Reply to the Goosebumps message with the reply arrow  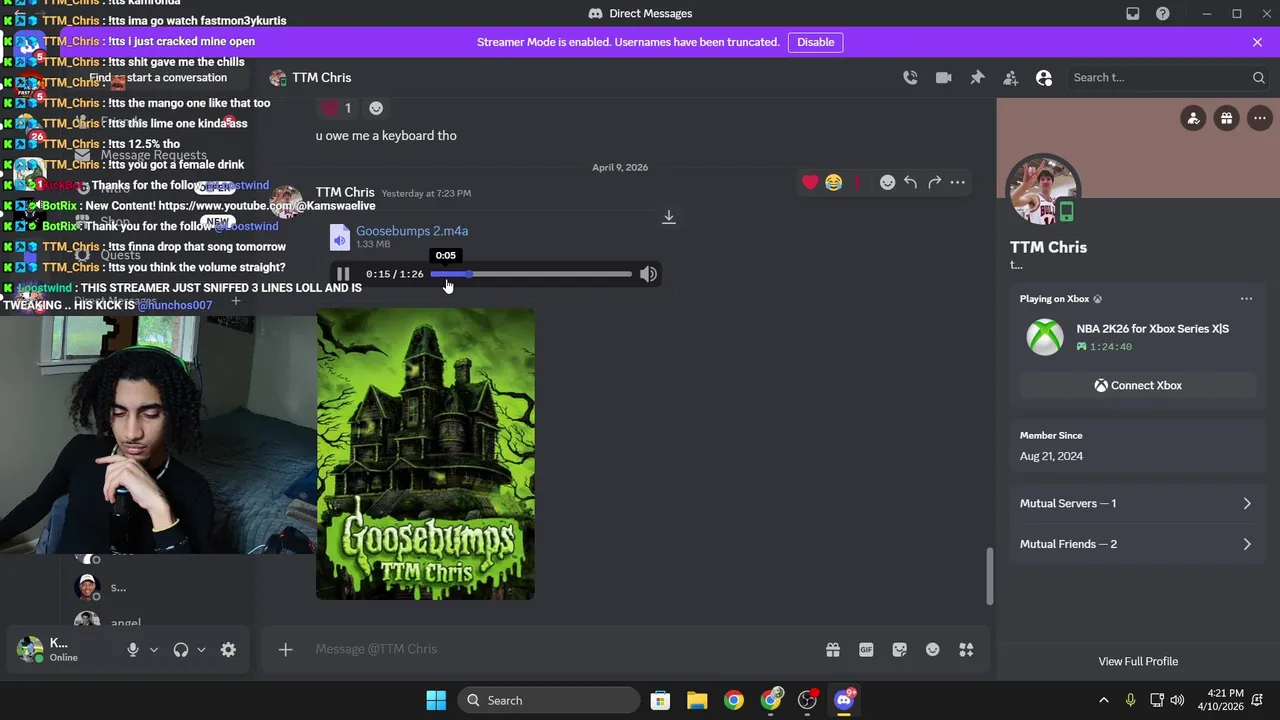tap(910, 182)
